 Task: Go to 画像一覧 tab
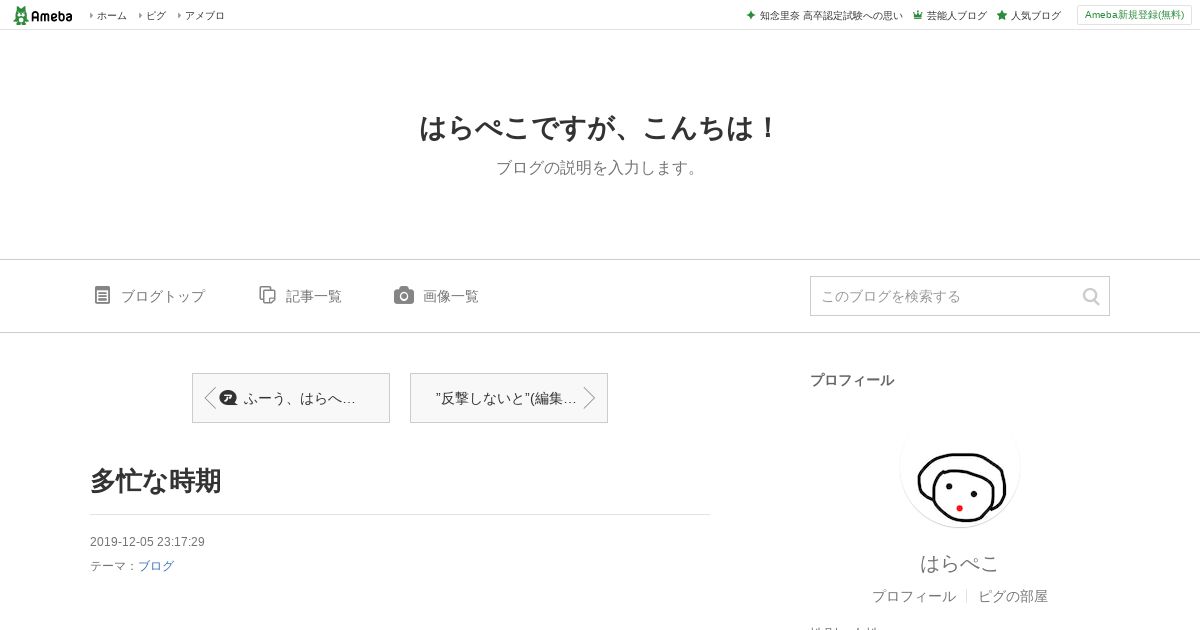(x=451, y=296)
